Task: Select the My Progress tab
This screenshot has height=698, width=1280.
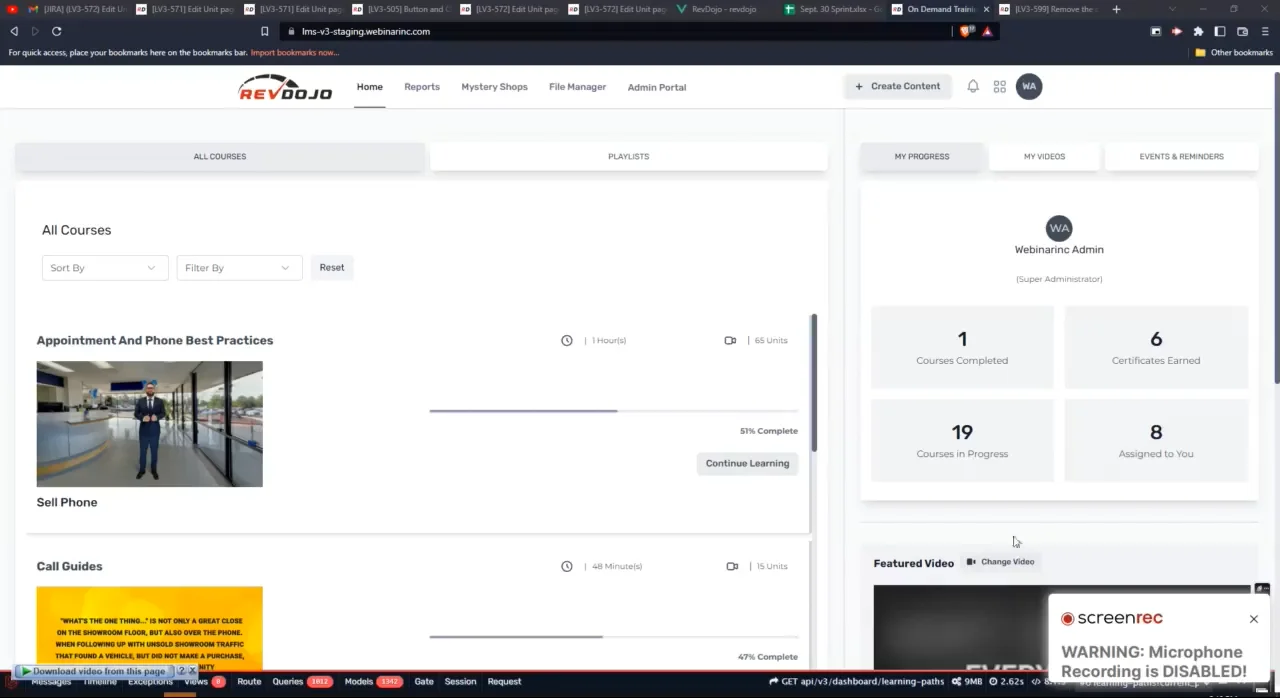Action: [922, 156]
